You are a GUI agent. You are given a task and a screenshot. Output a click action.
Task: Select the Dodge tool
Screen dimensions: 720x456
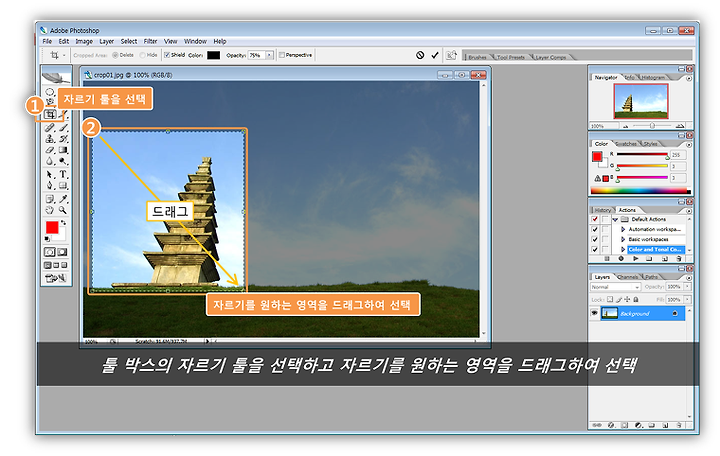click(x=63, y=162)
